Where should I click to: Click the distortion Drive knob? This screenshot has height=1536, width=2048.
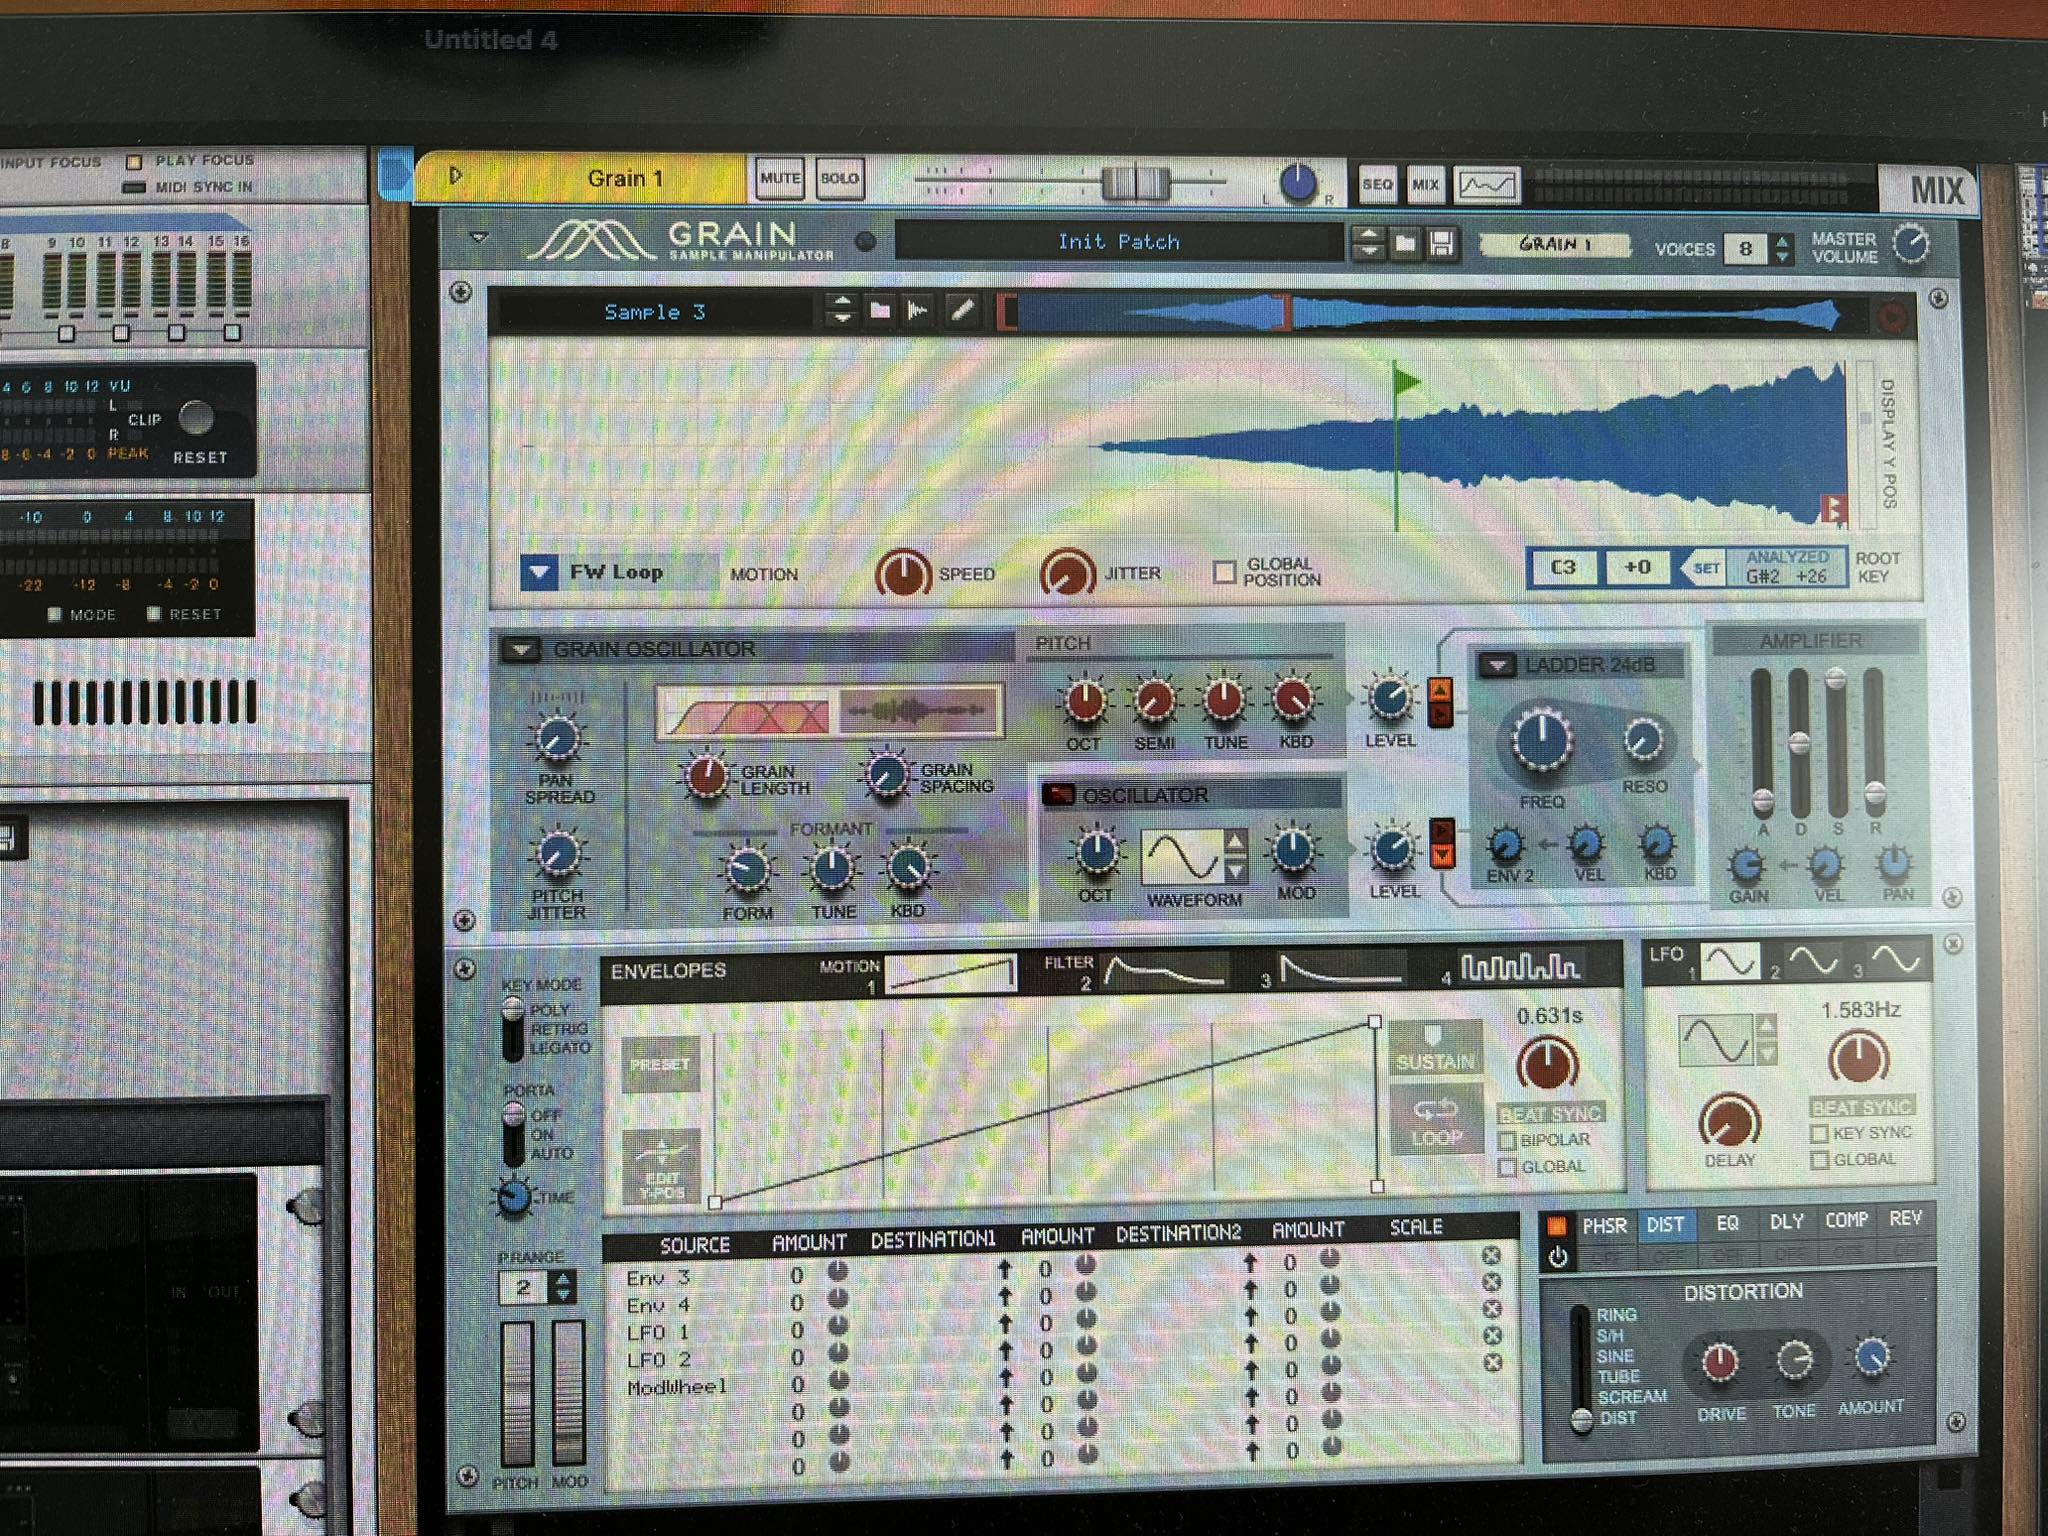1720,1362
